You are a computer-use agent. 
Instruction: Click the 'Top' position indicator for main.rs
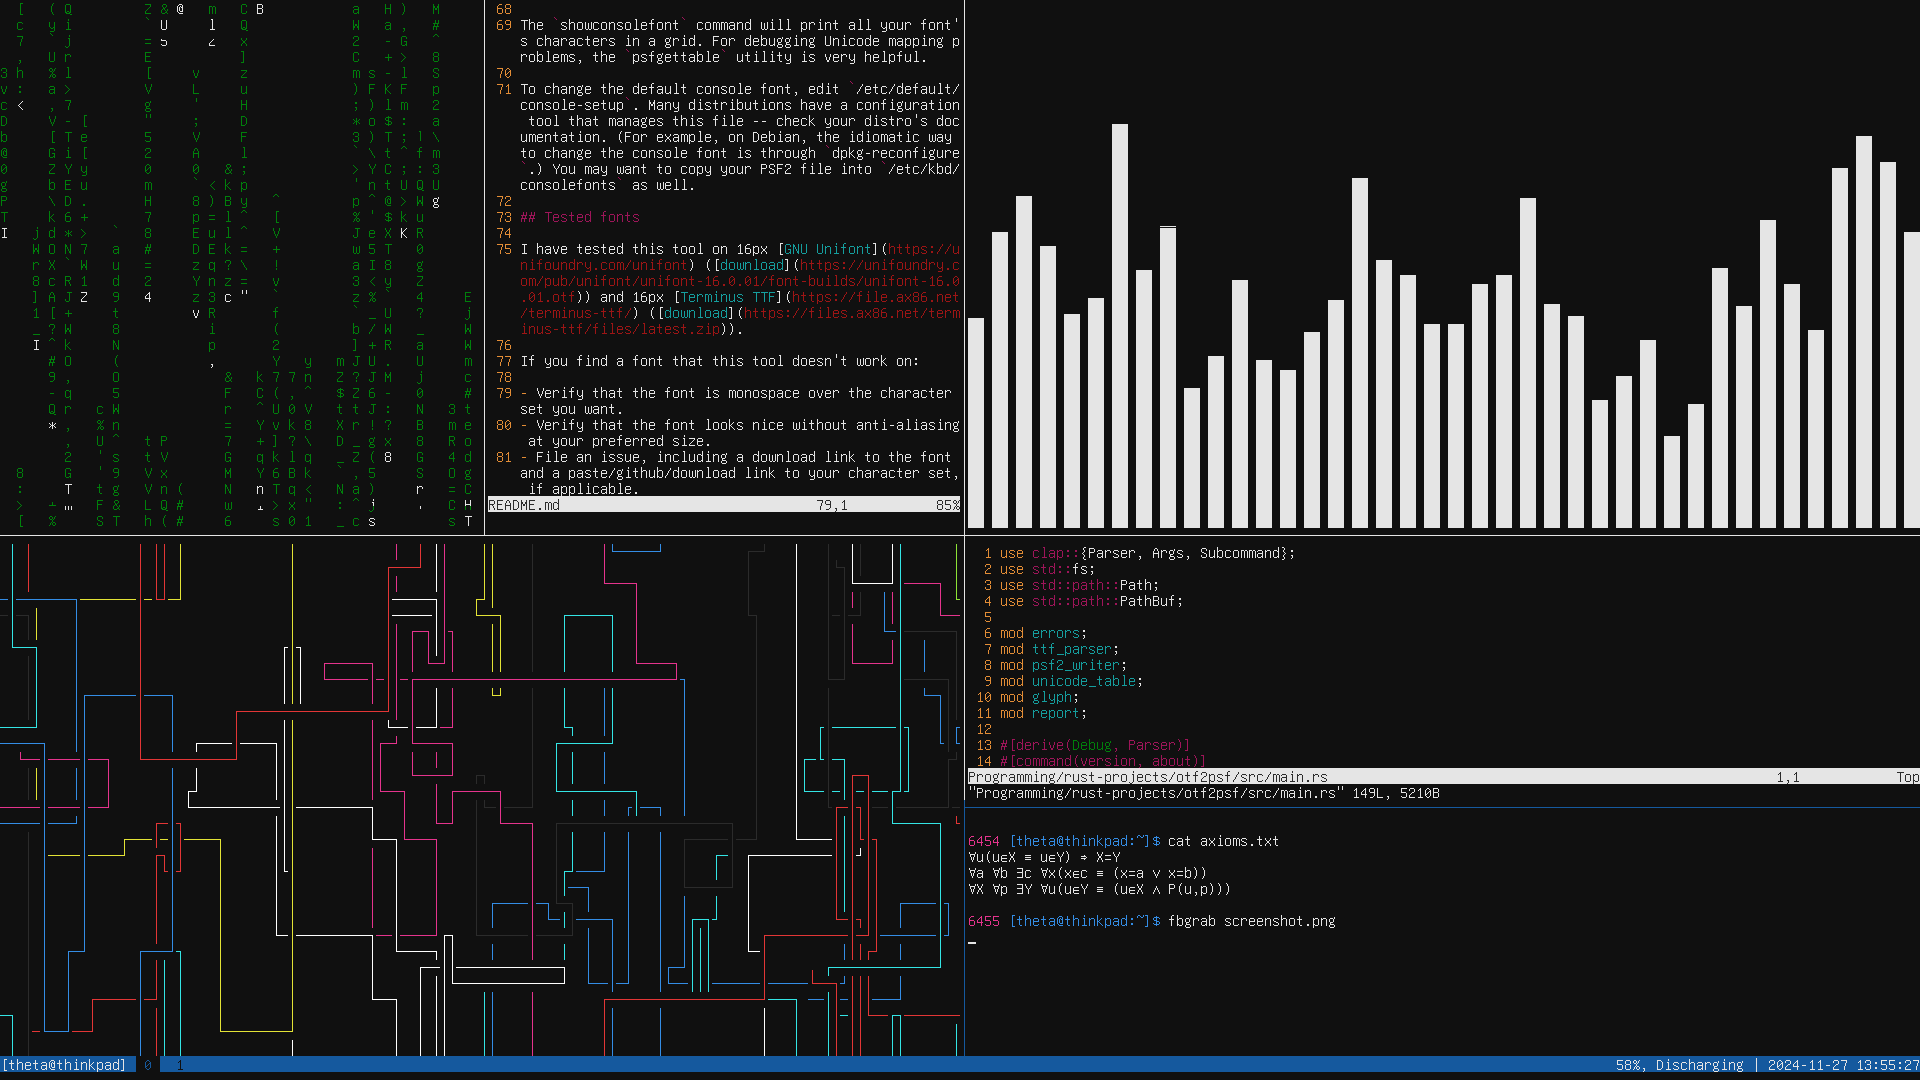click(x=1906, y=777)
